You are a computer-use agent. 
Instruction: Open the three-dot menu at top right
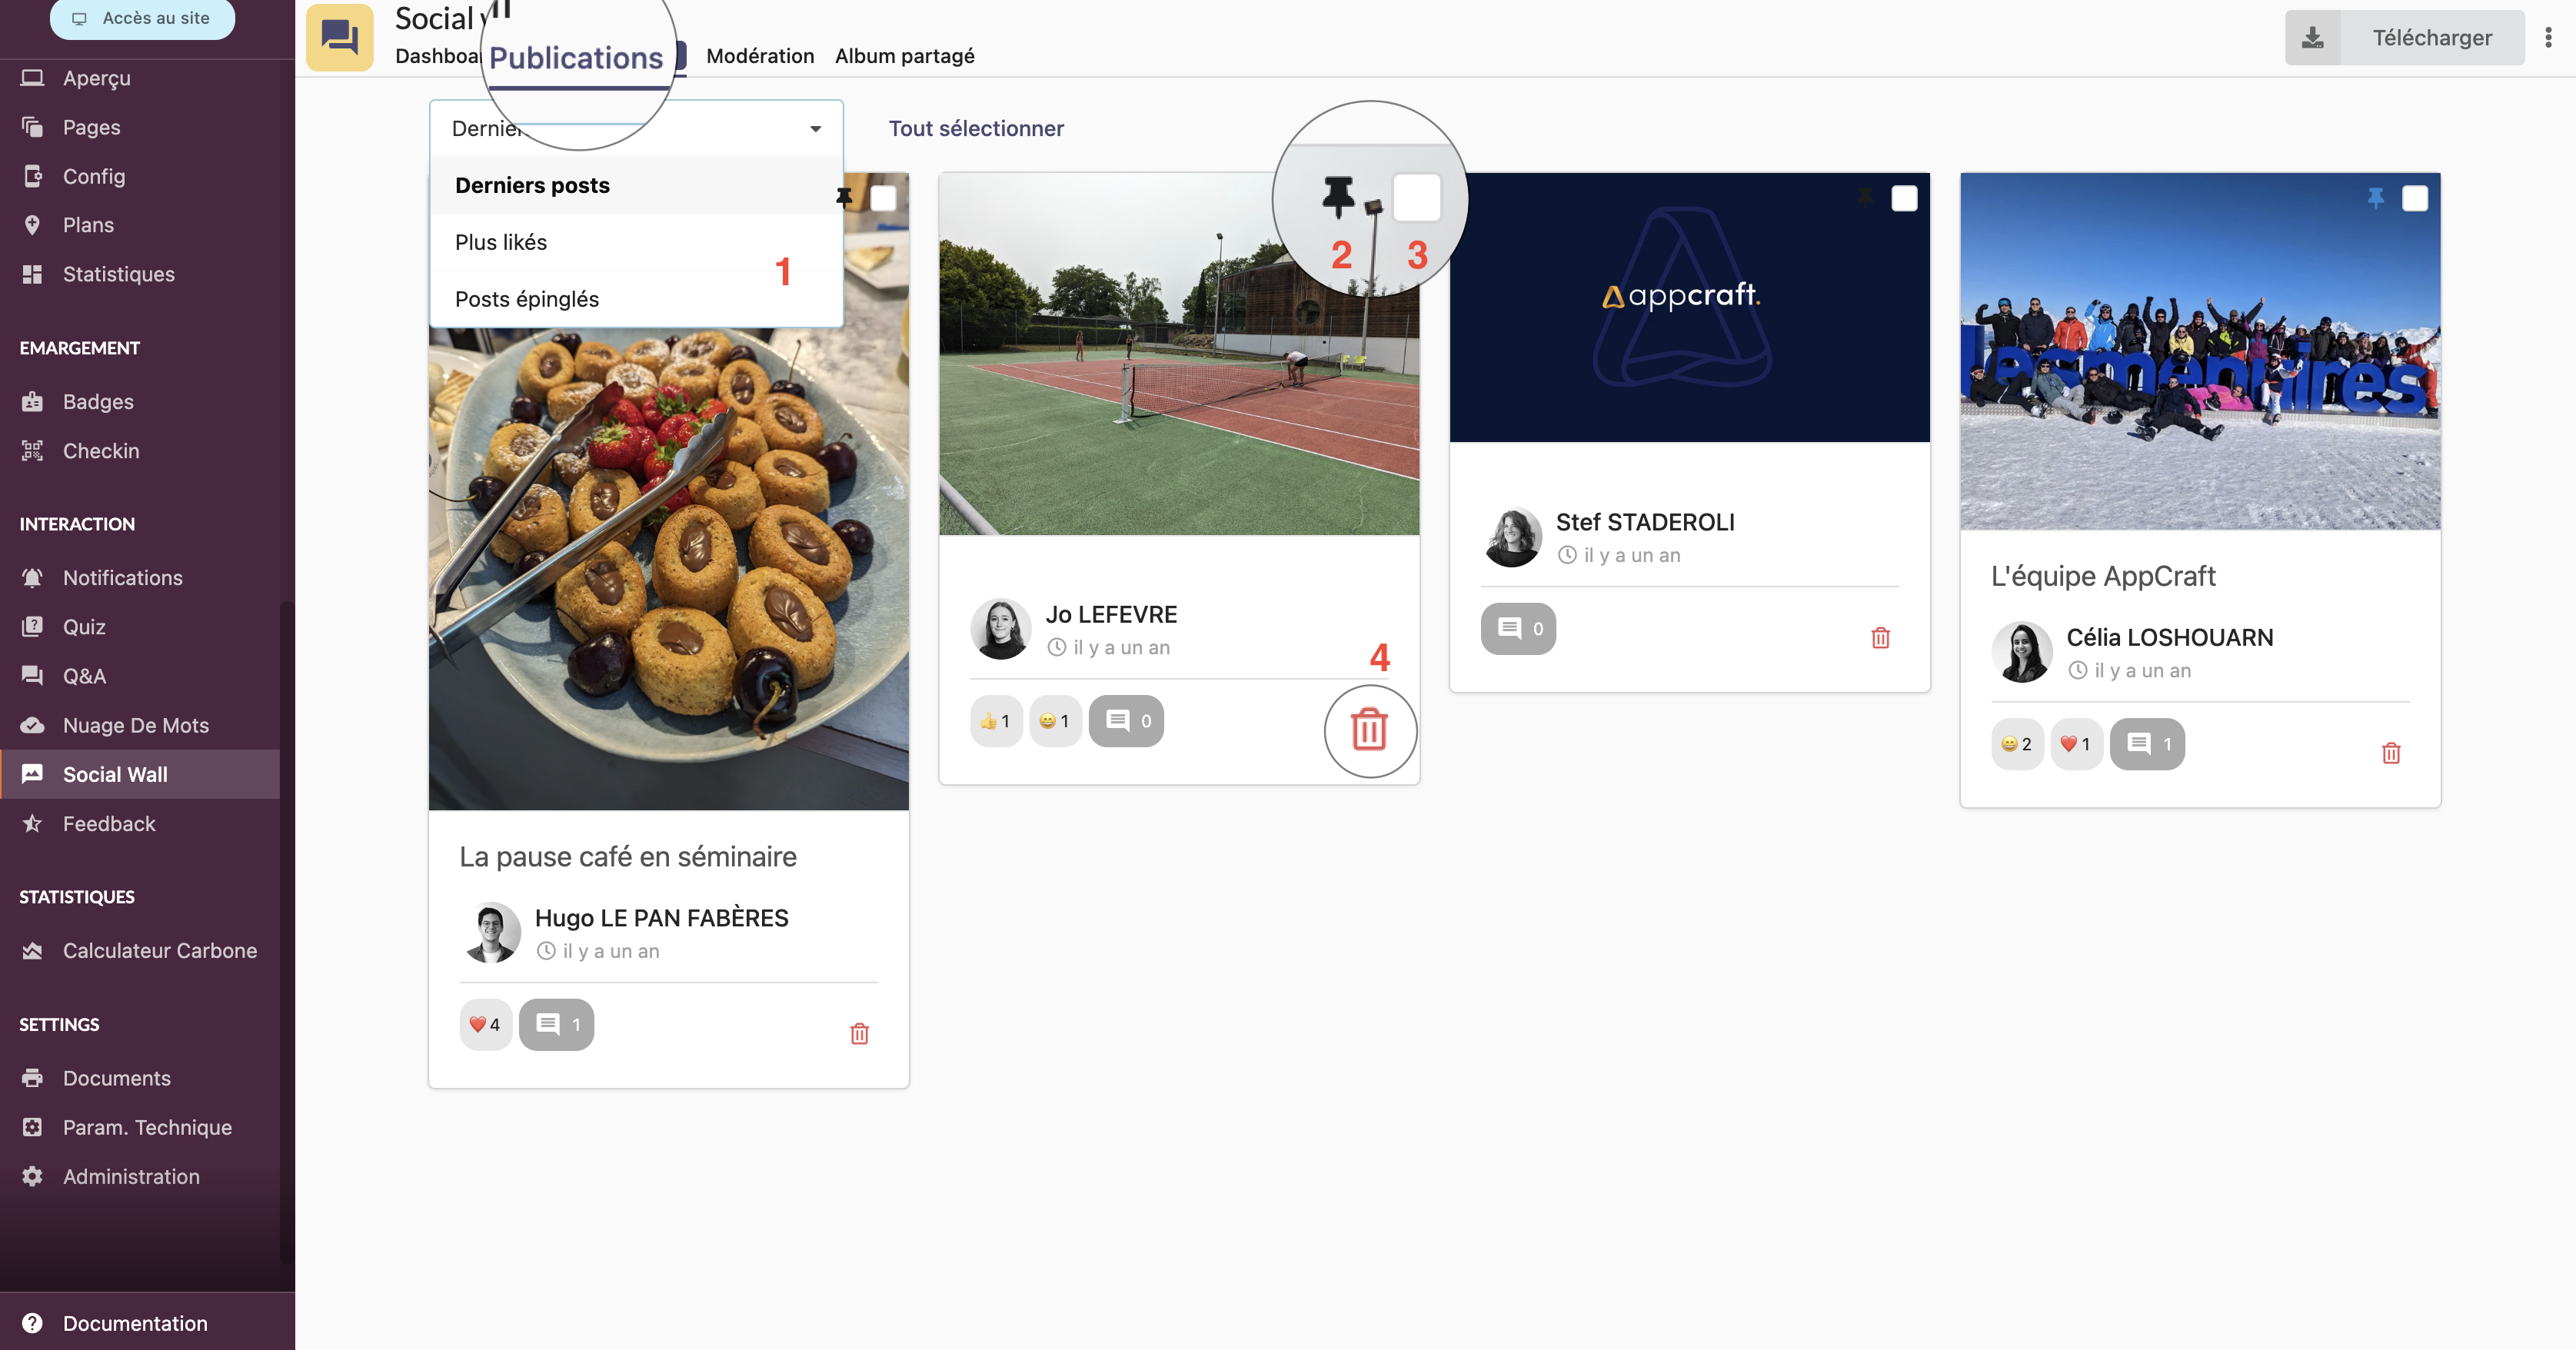click(2548, 38)
